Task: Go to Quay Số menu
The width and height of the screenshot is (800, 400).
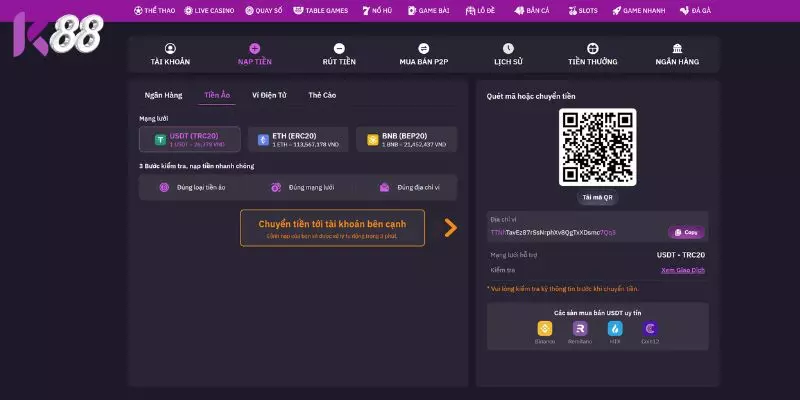Action: click(x=263, y=10)
